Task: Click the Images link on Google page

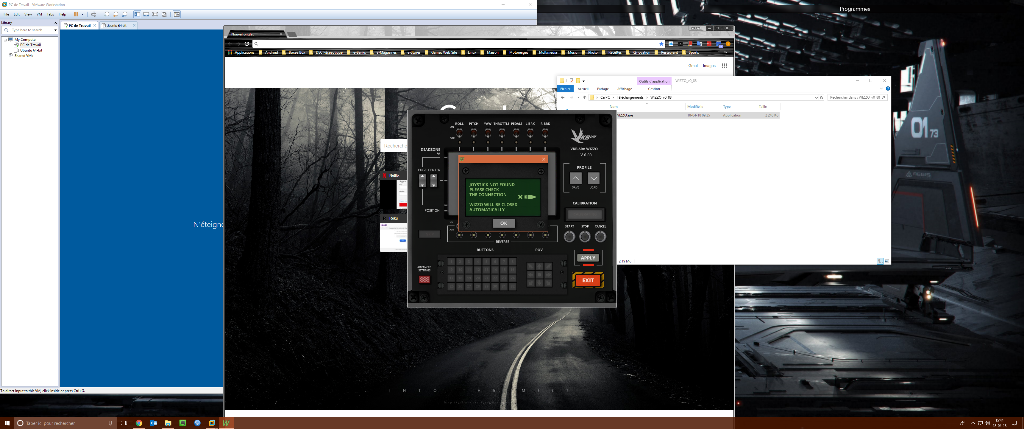Action: [707, 66]
